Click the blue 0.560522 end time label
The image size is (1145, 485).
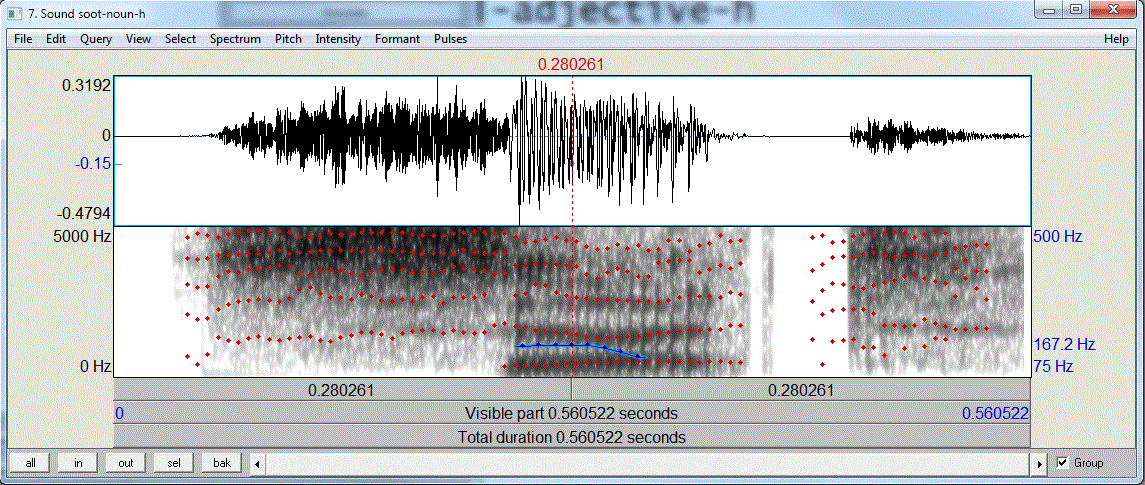(x=995, y=414)
